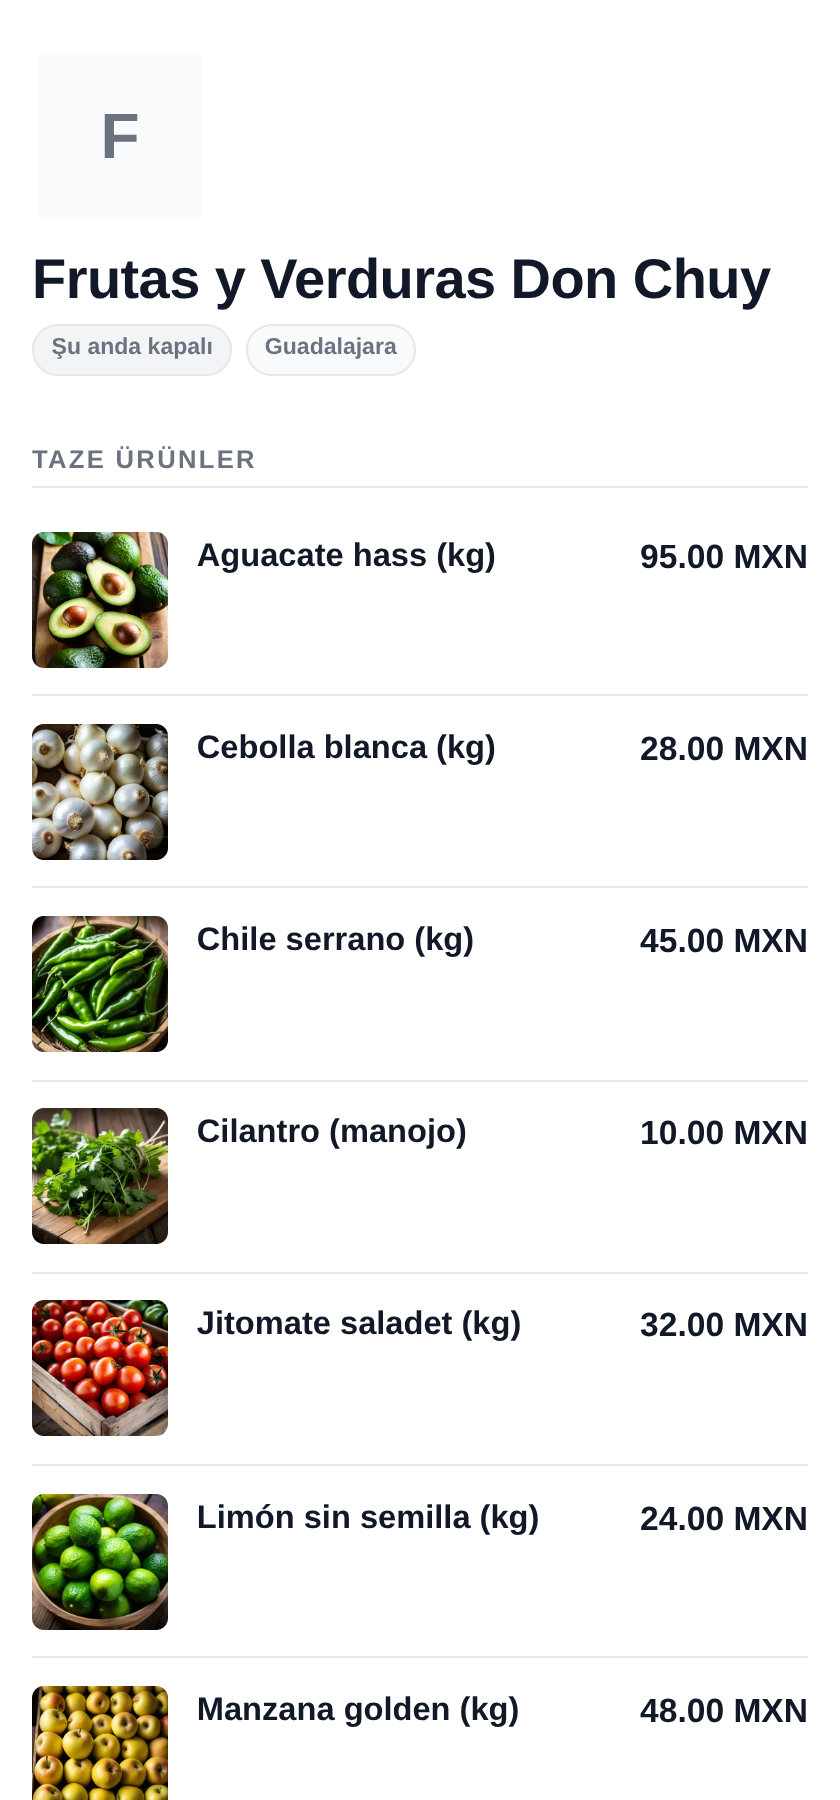Click the 32.00 MXN Jitomate price
The image size is (840, 1800).
click(724, 1325)
